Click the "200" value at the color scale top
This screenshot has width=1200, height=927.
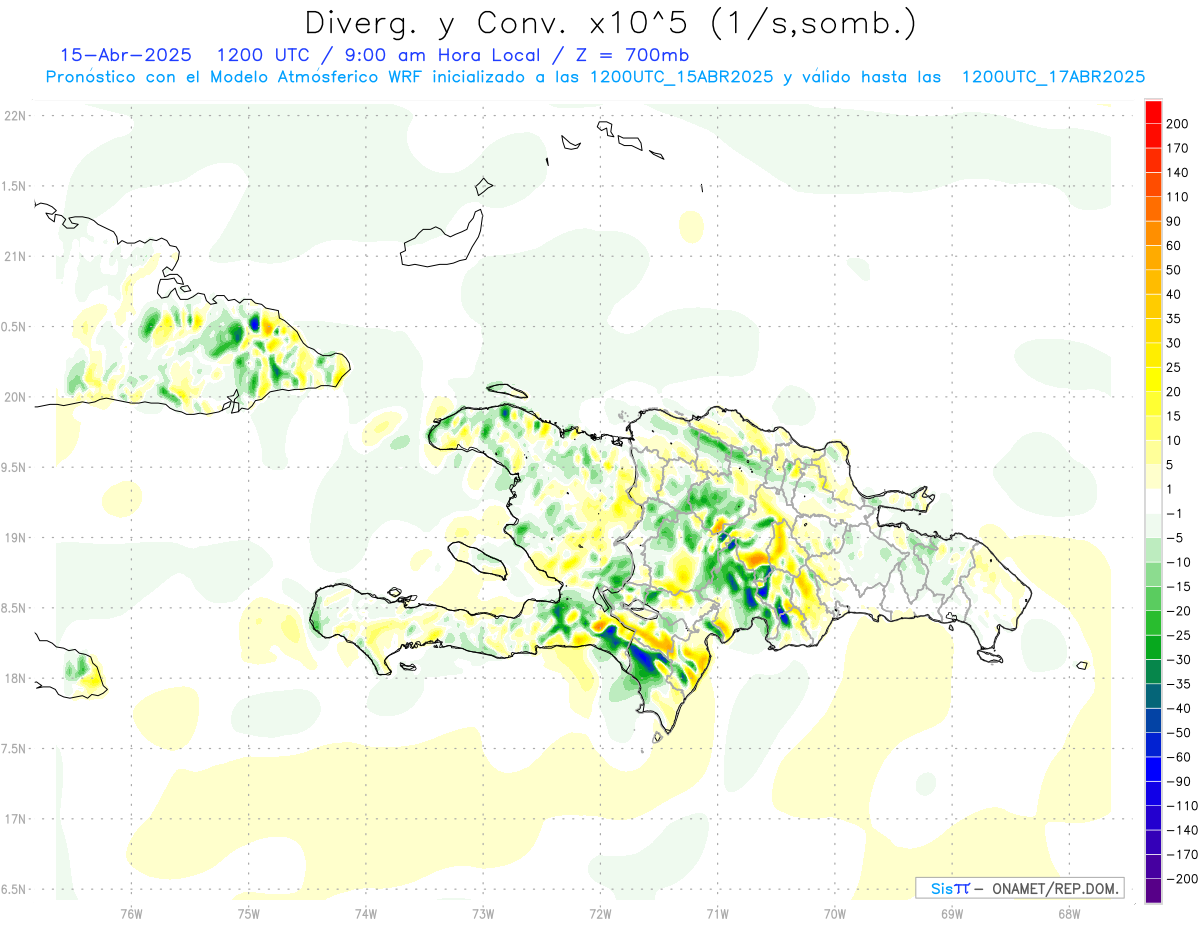pyautogui.click(x=1177, y=124)
